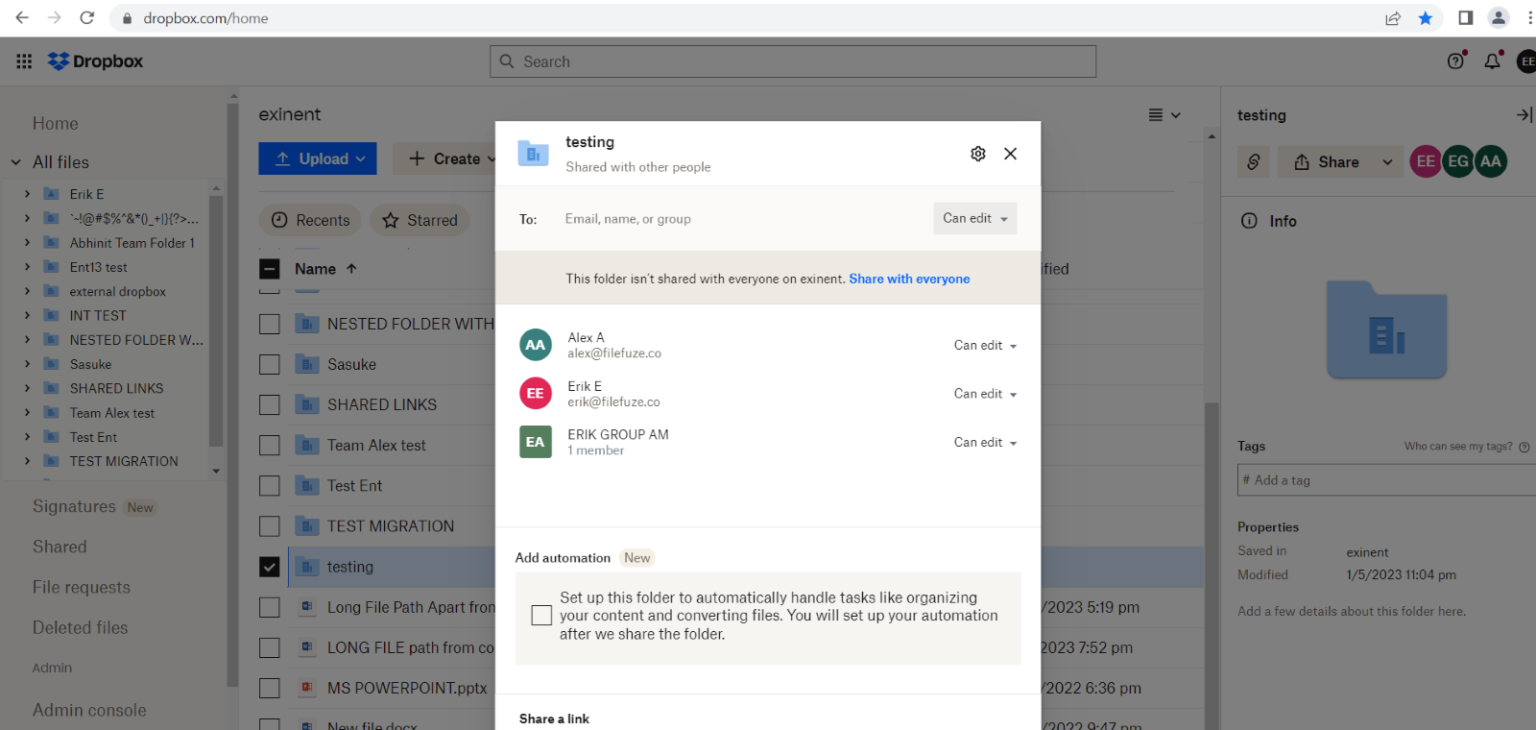
Task: Open the help question mark icon
Action: coord(1455,60)
